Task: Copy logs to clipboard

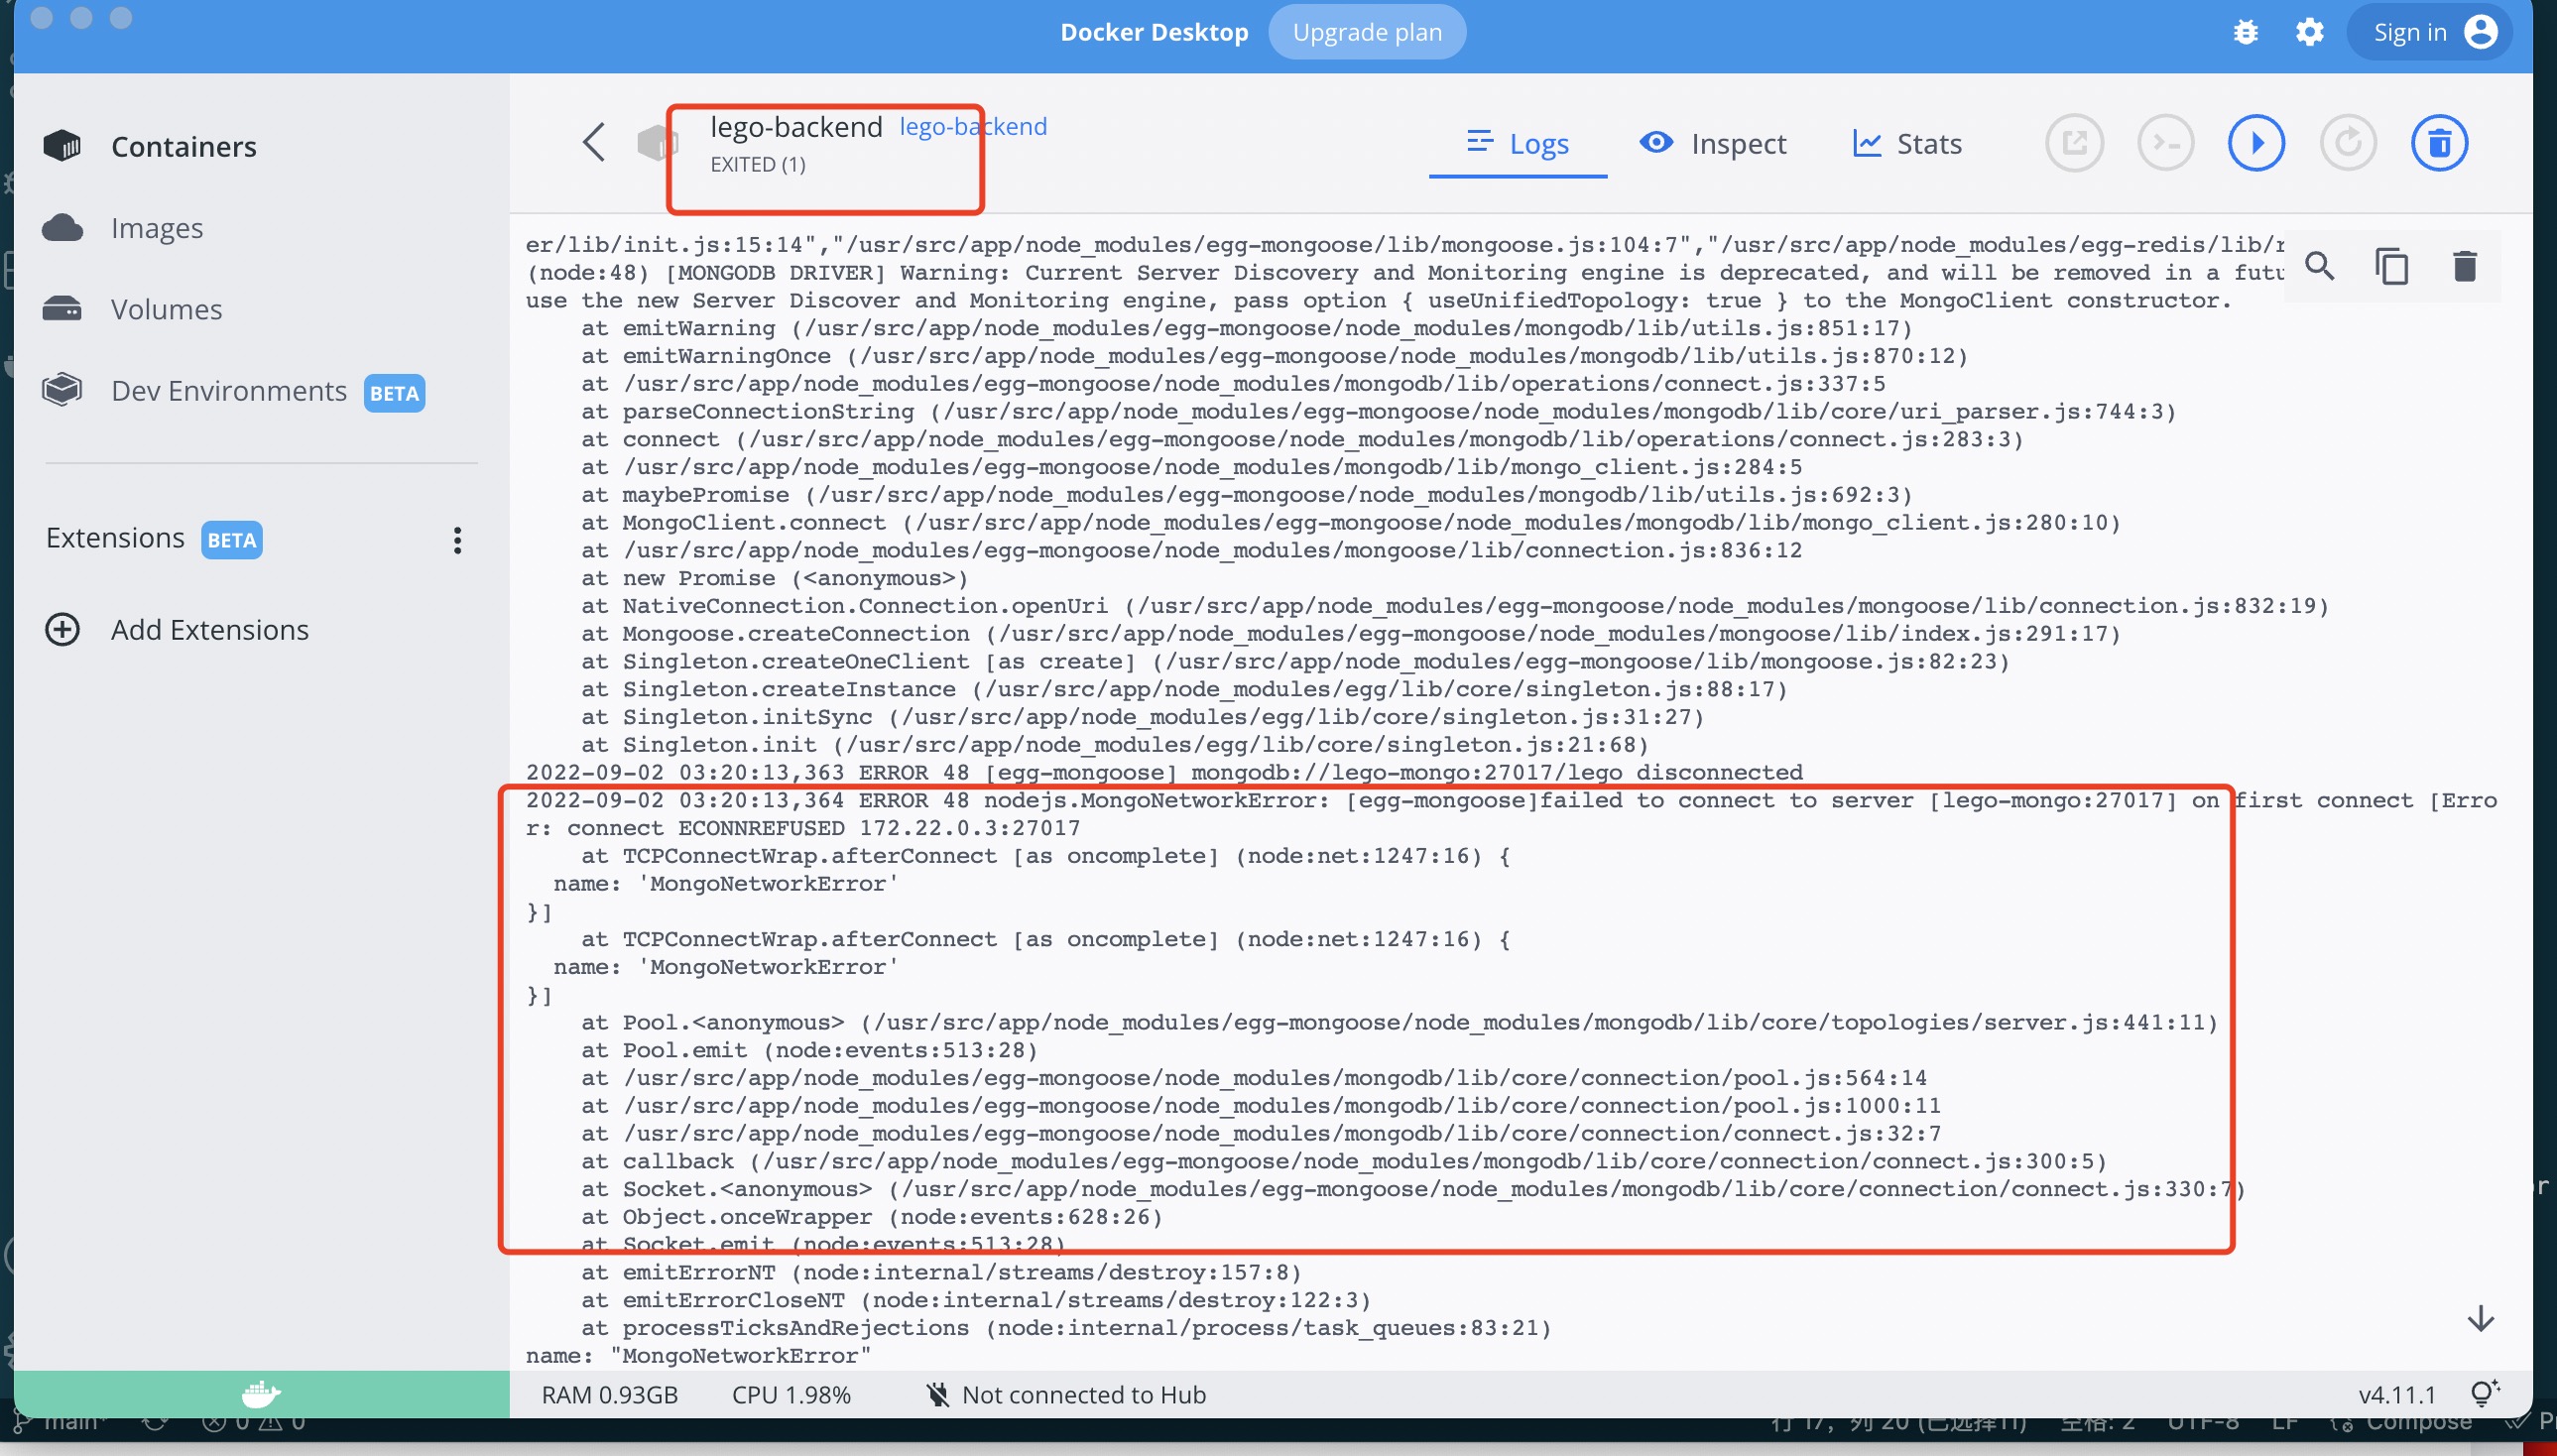Action: coord(2391,266)
